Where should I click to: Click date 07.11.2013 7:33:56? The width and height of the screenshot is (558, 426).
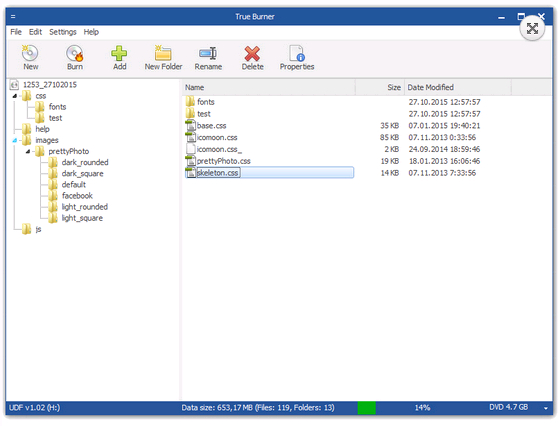pyautogui.click(x=442, y=173)
